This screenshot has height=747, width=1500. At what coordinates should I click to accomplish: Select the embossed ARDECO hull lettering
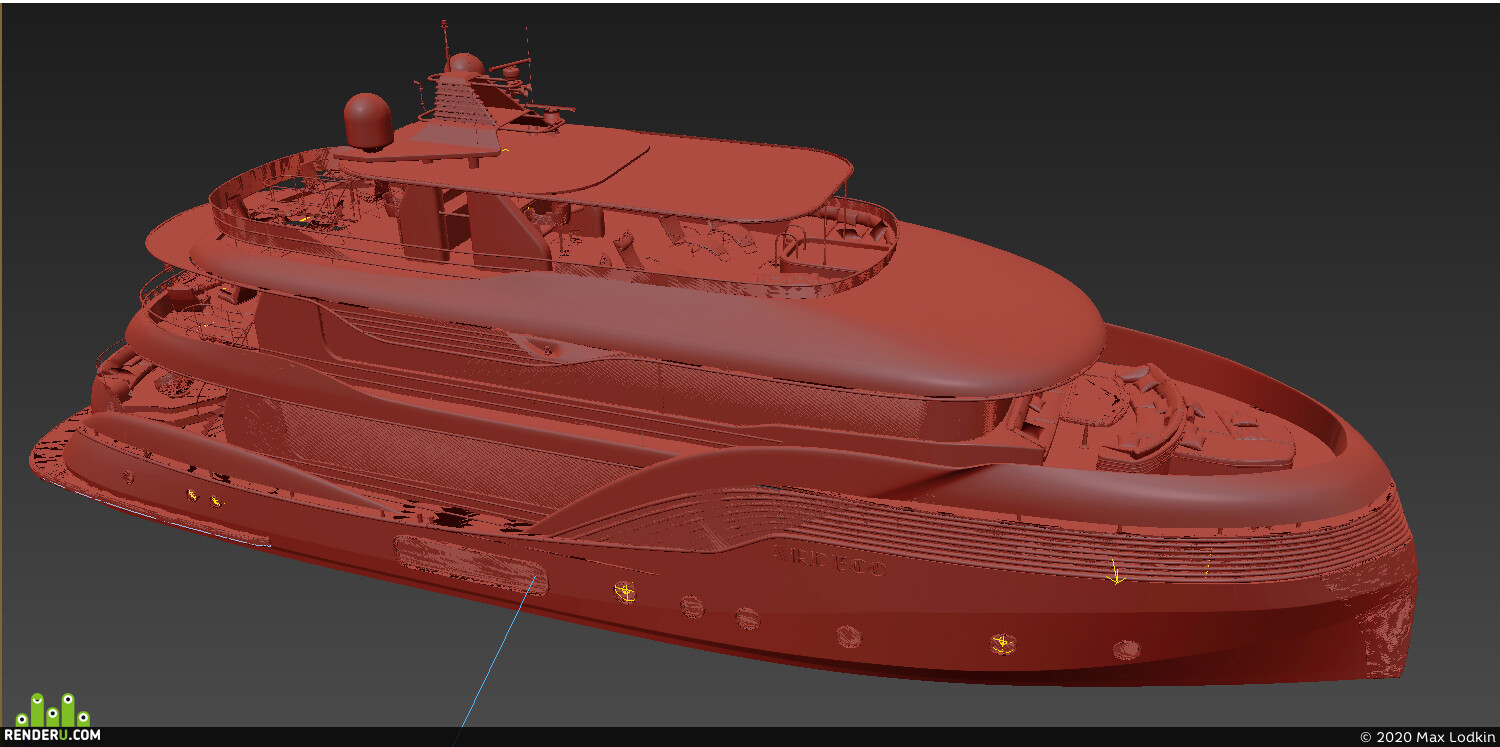click(829, 560)
